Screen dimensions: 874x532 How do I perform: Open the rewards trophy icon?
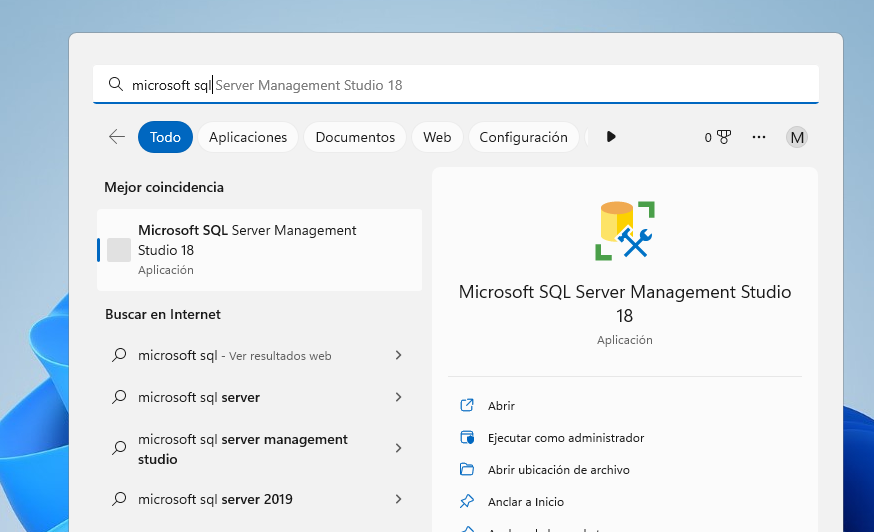coord(724,137)
